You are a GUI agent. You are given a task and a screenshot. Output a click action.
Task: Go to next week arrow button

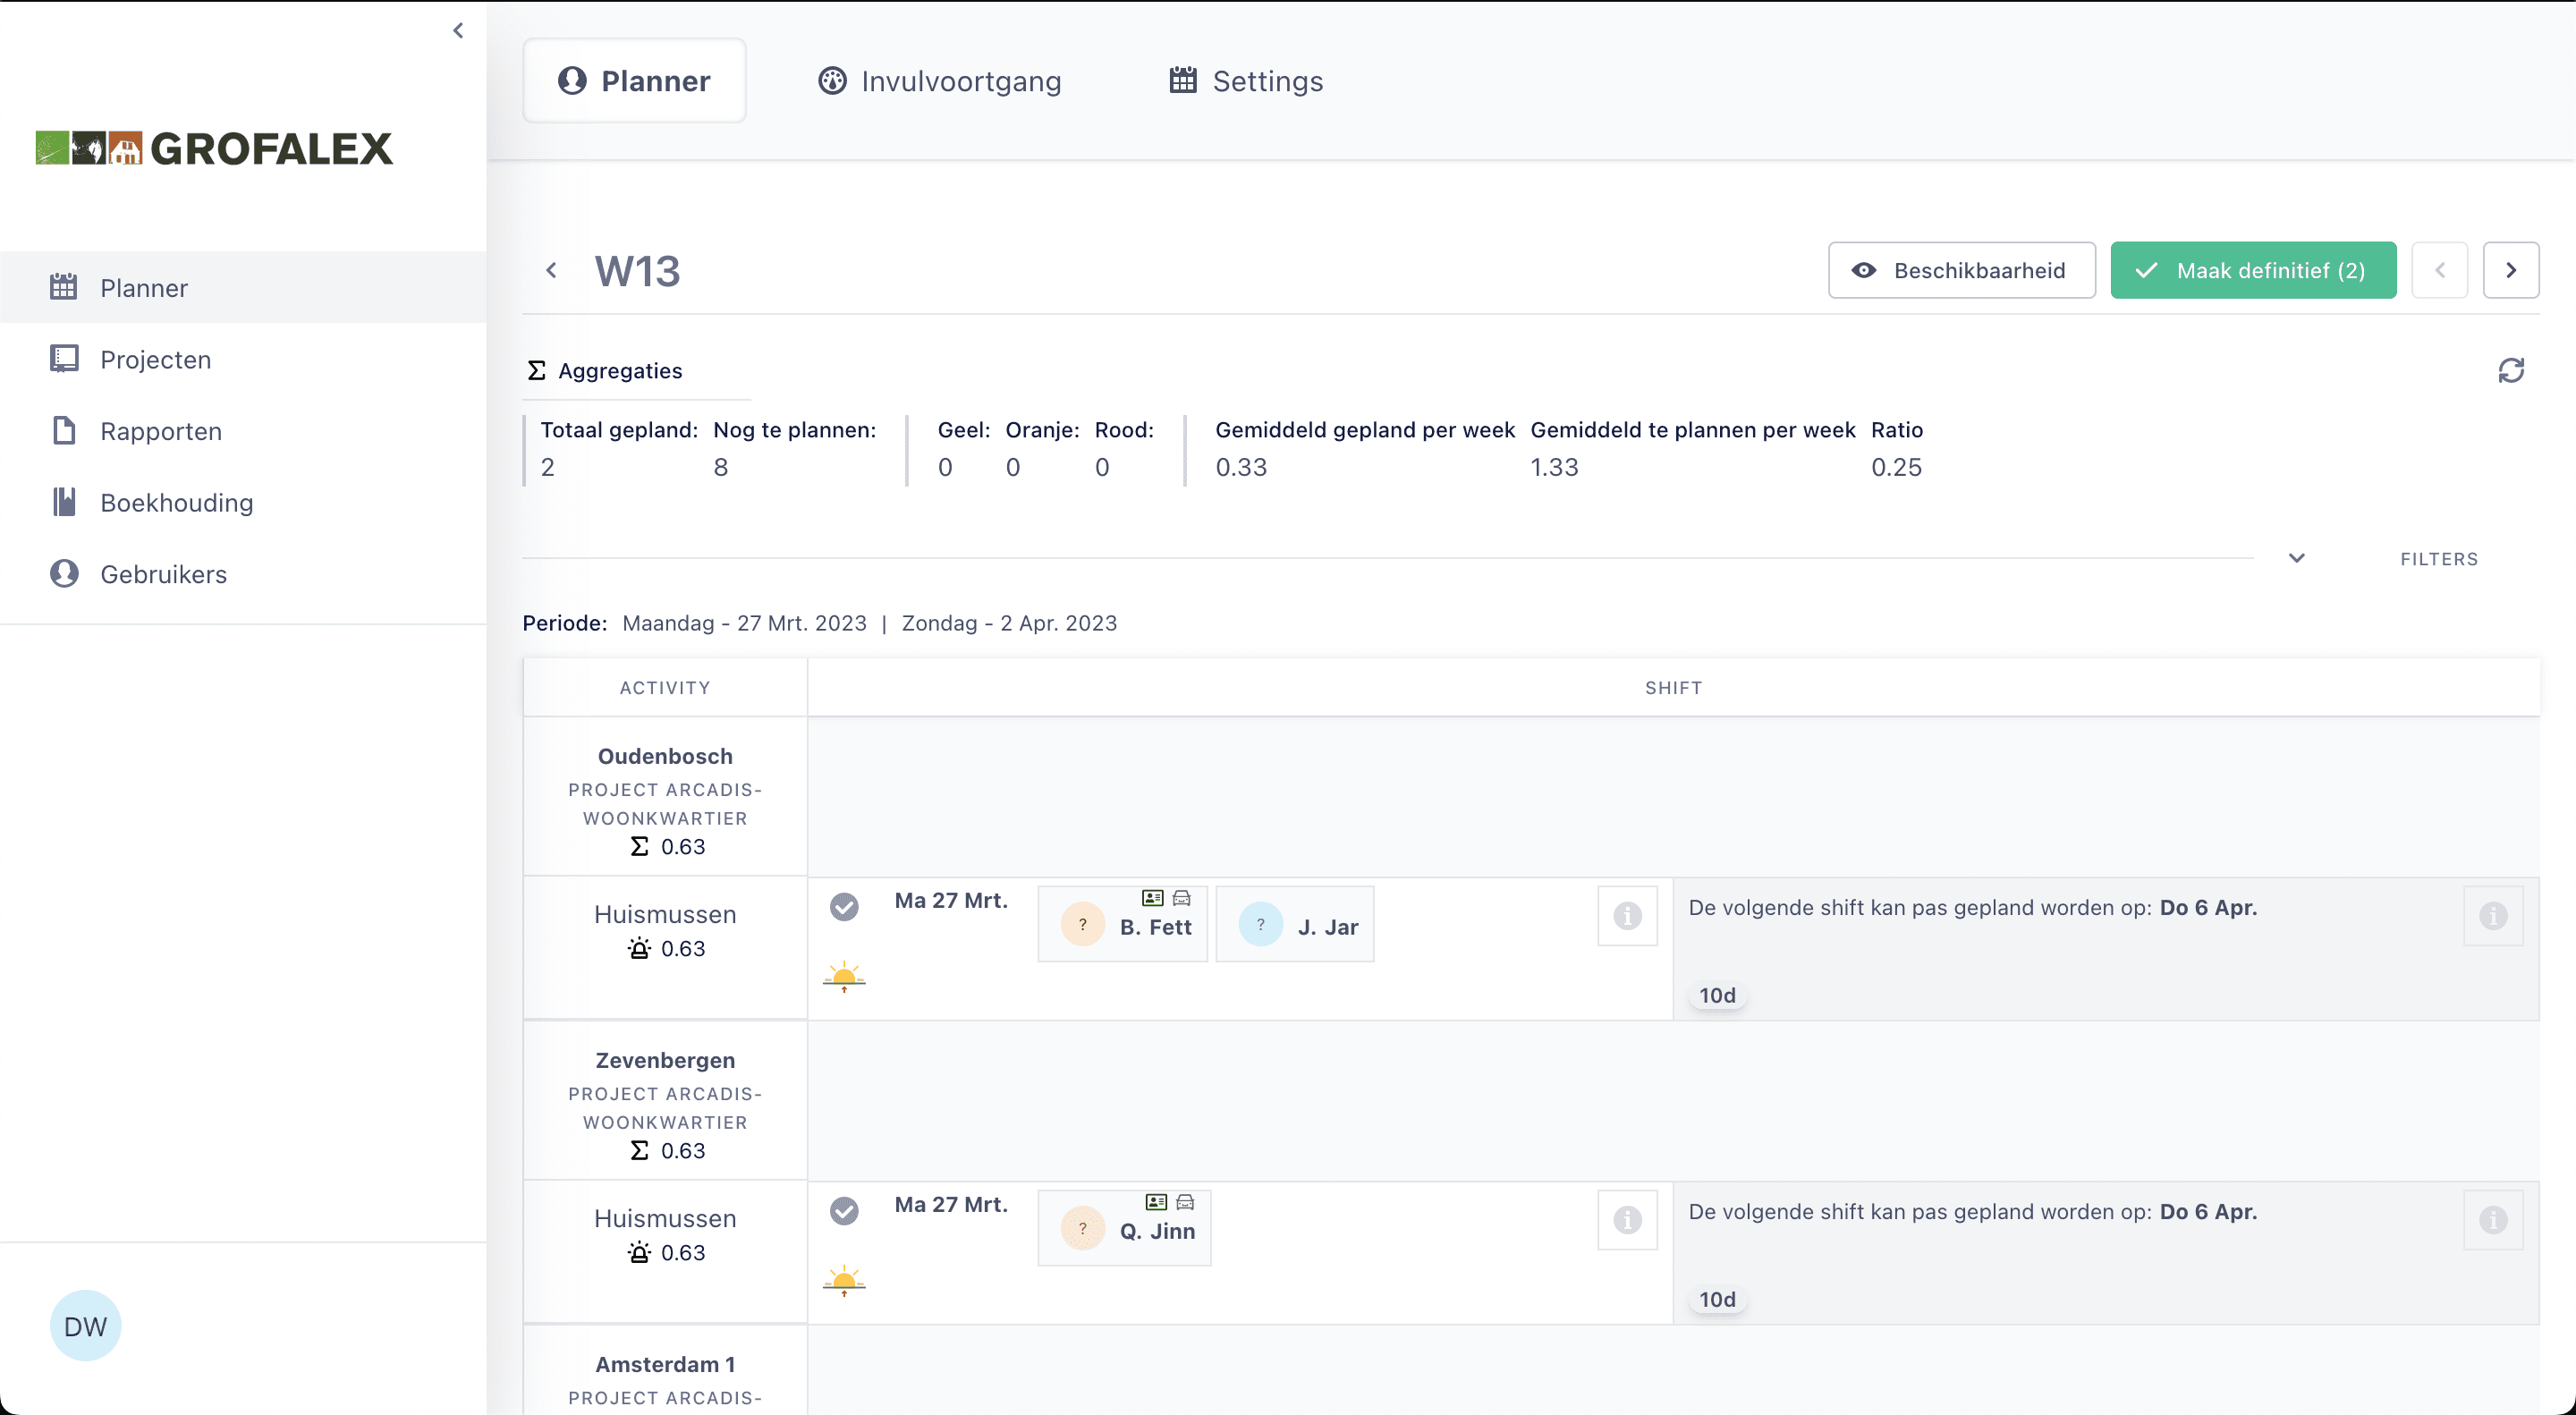[2510, 270]
